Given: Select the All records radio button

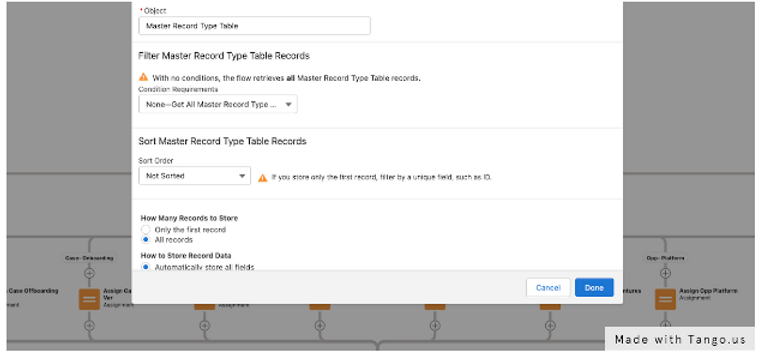Looking at the screenshot, I should 145,240.
